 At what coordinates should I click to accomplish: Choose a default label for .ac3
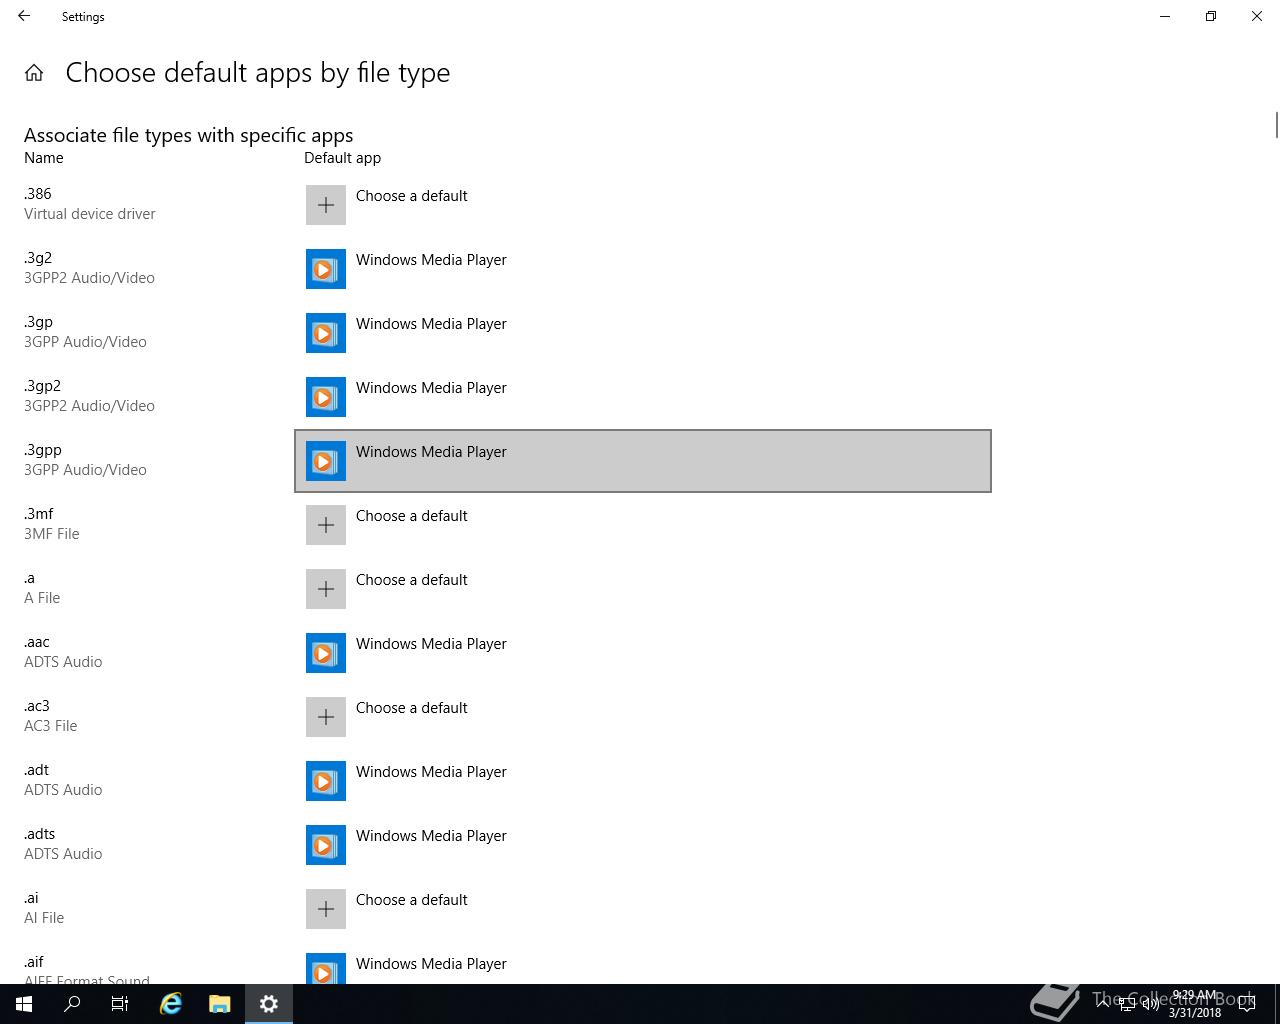click(412, 708)
